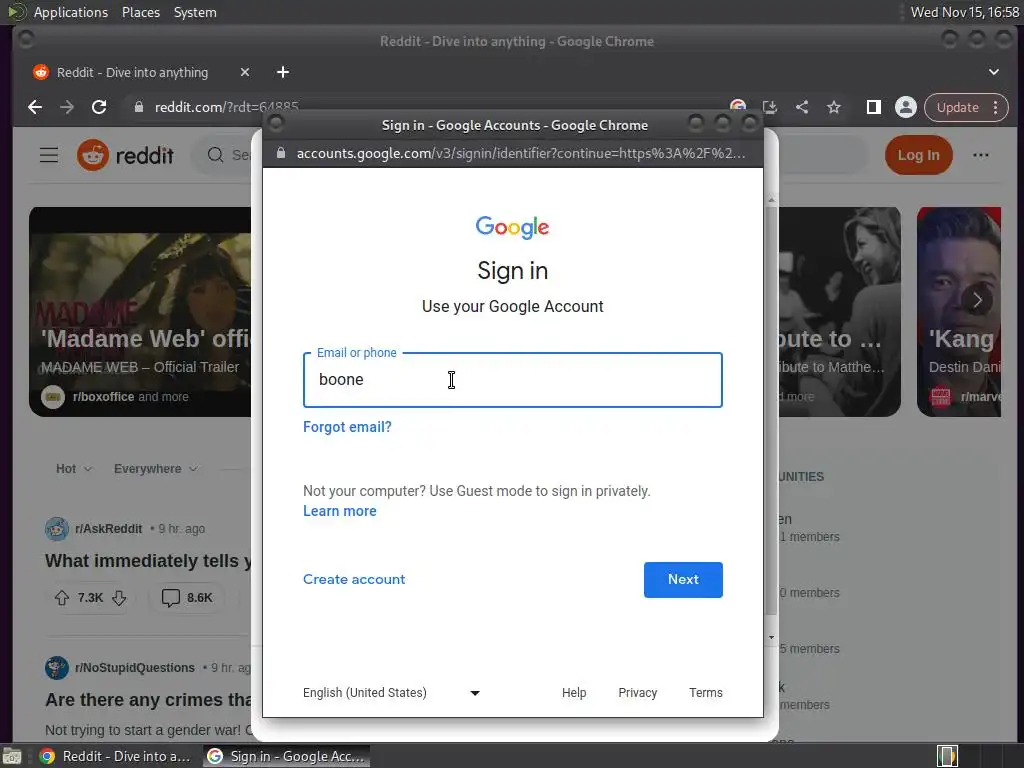Open comments on AskReddit post (8.6K)
The image size is (1024, 768).
tap(187, 598)
